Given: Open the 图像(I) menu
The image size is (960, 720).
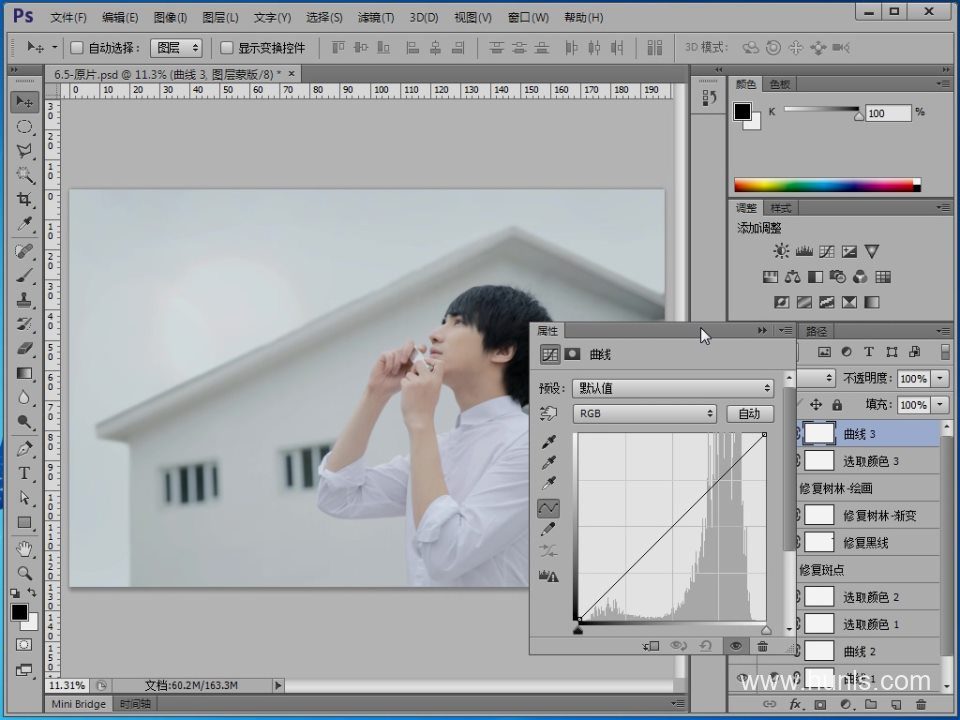Looking at the screenshot, I should click(170, 18).
